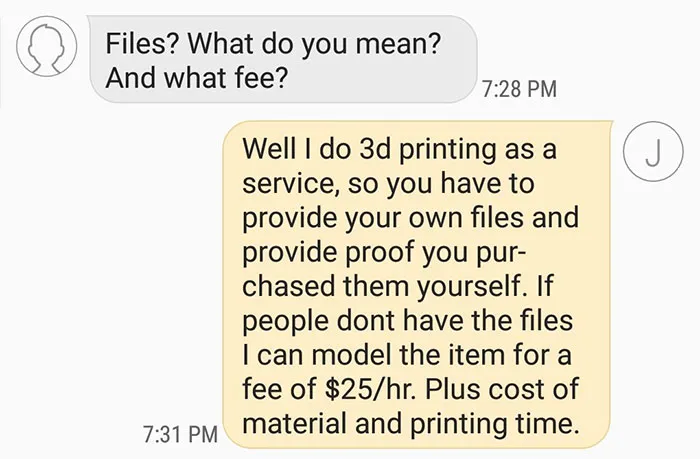Click the "service, so you have to" line

point(388,183)
